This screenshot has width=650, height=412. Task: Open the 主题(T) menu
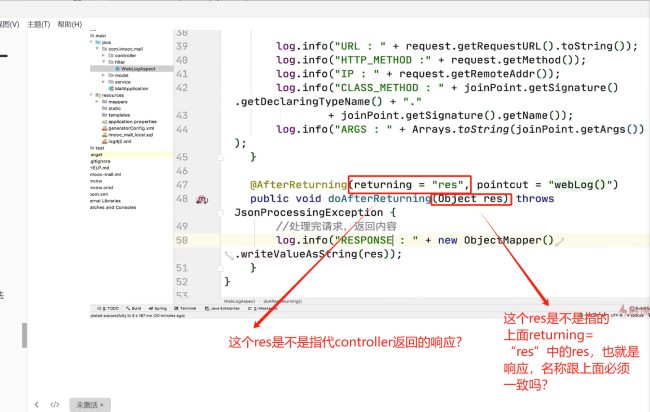pos(39,24)
